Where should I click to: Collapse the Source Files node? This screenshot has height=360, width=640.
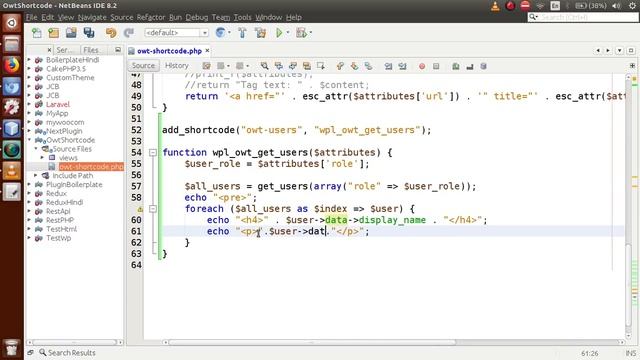(x=36, y=149)
